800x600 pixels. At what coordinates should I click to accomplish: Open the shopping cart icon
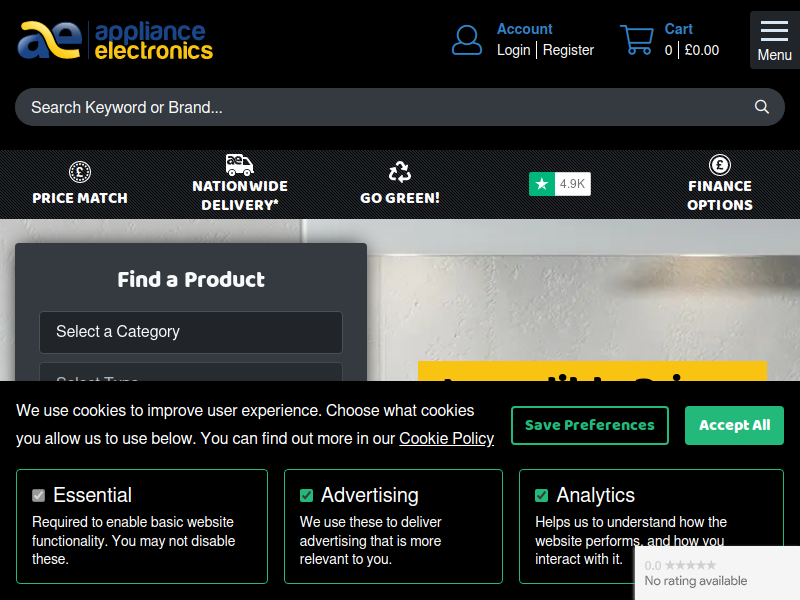(637, 40)
